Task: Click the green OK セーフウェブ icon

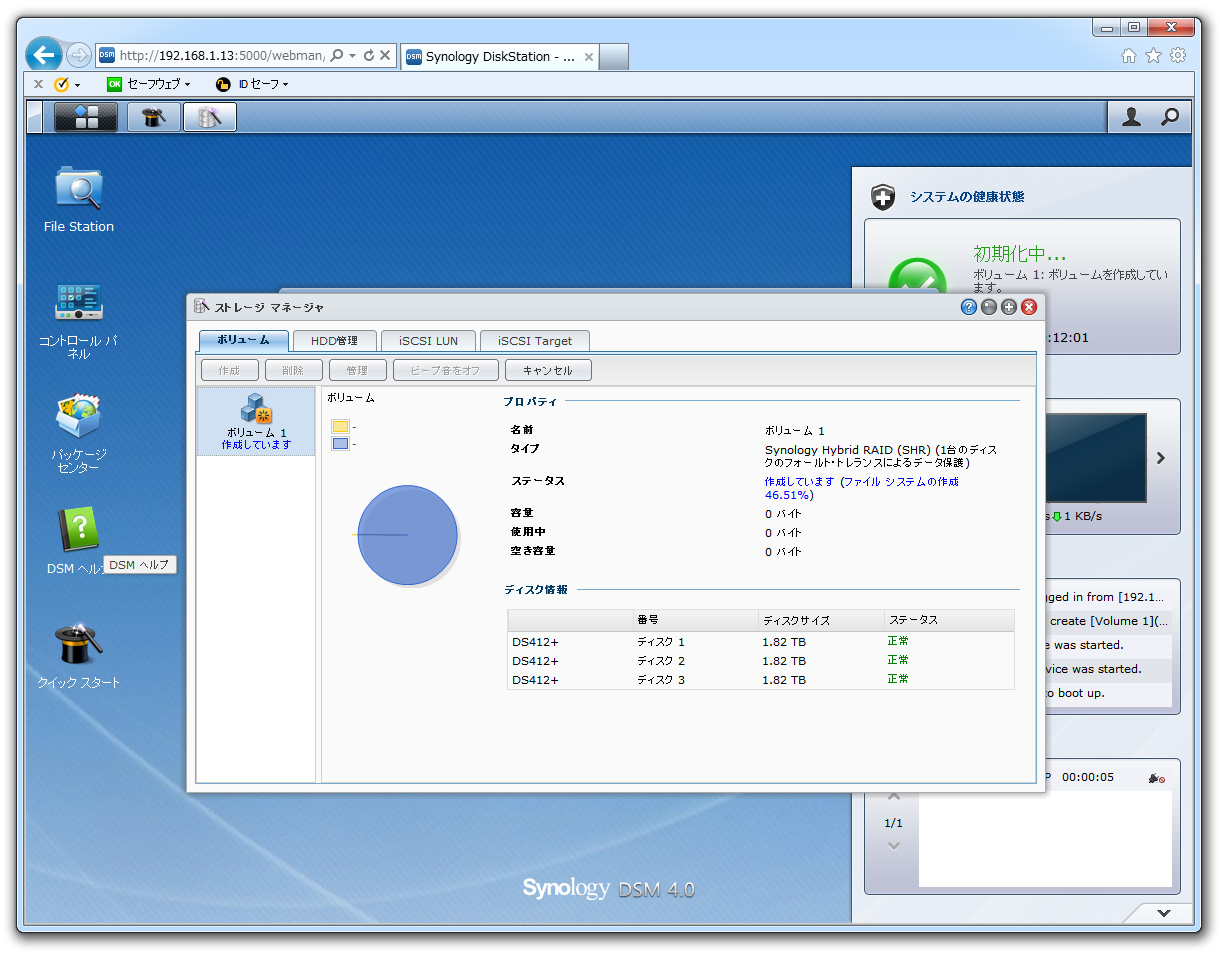Action: coord(115,85)
